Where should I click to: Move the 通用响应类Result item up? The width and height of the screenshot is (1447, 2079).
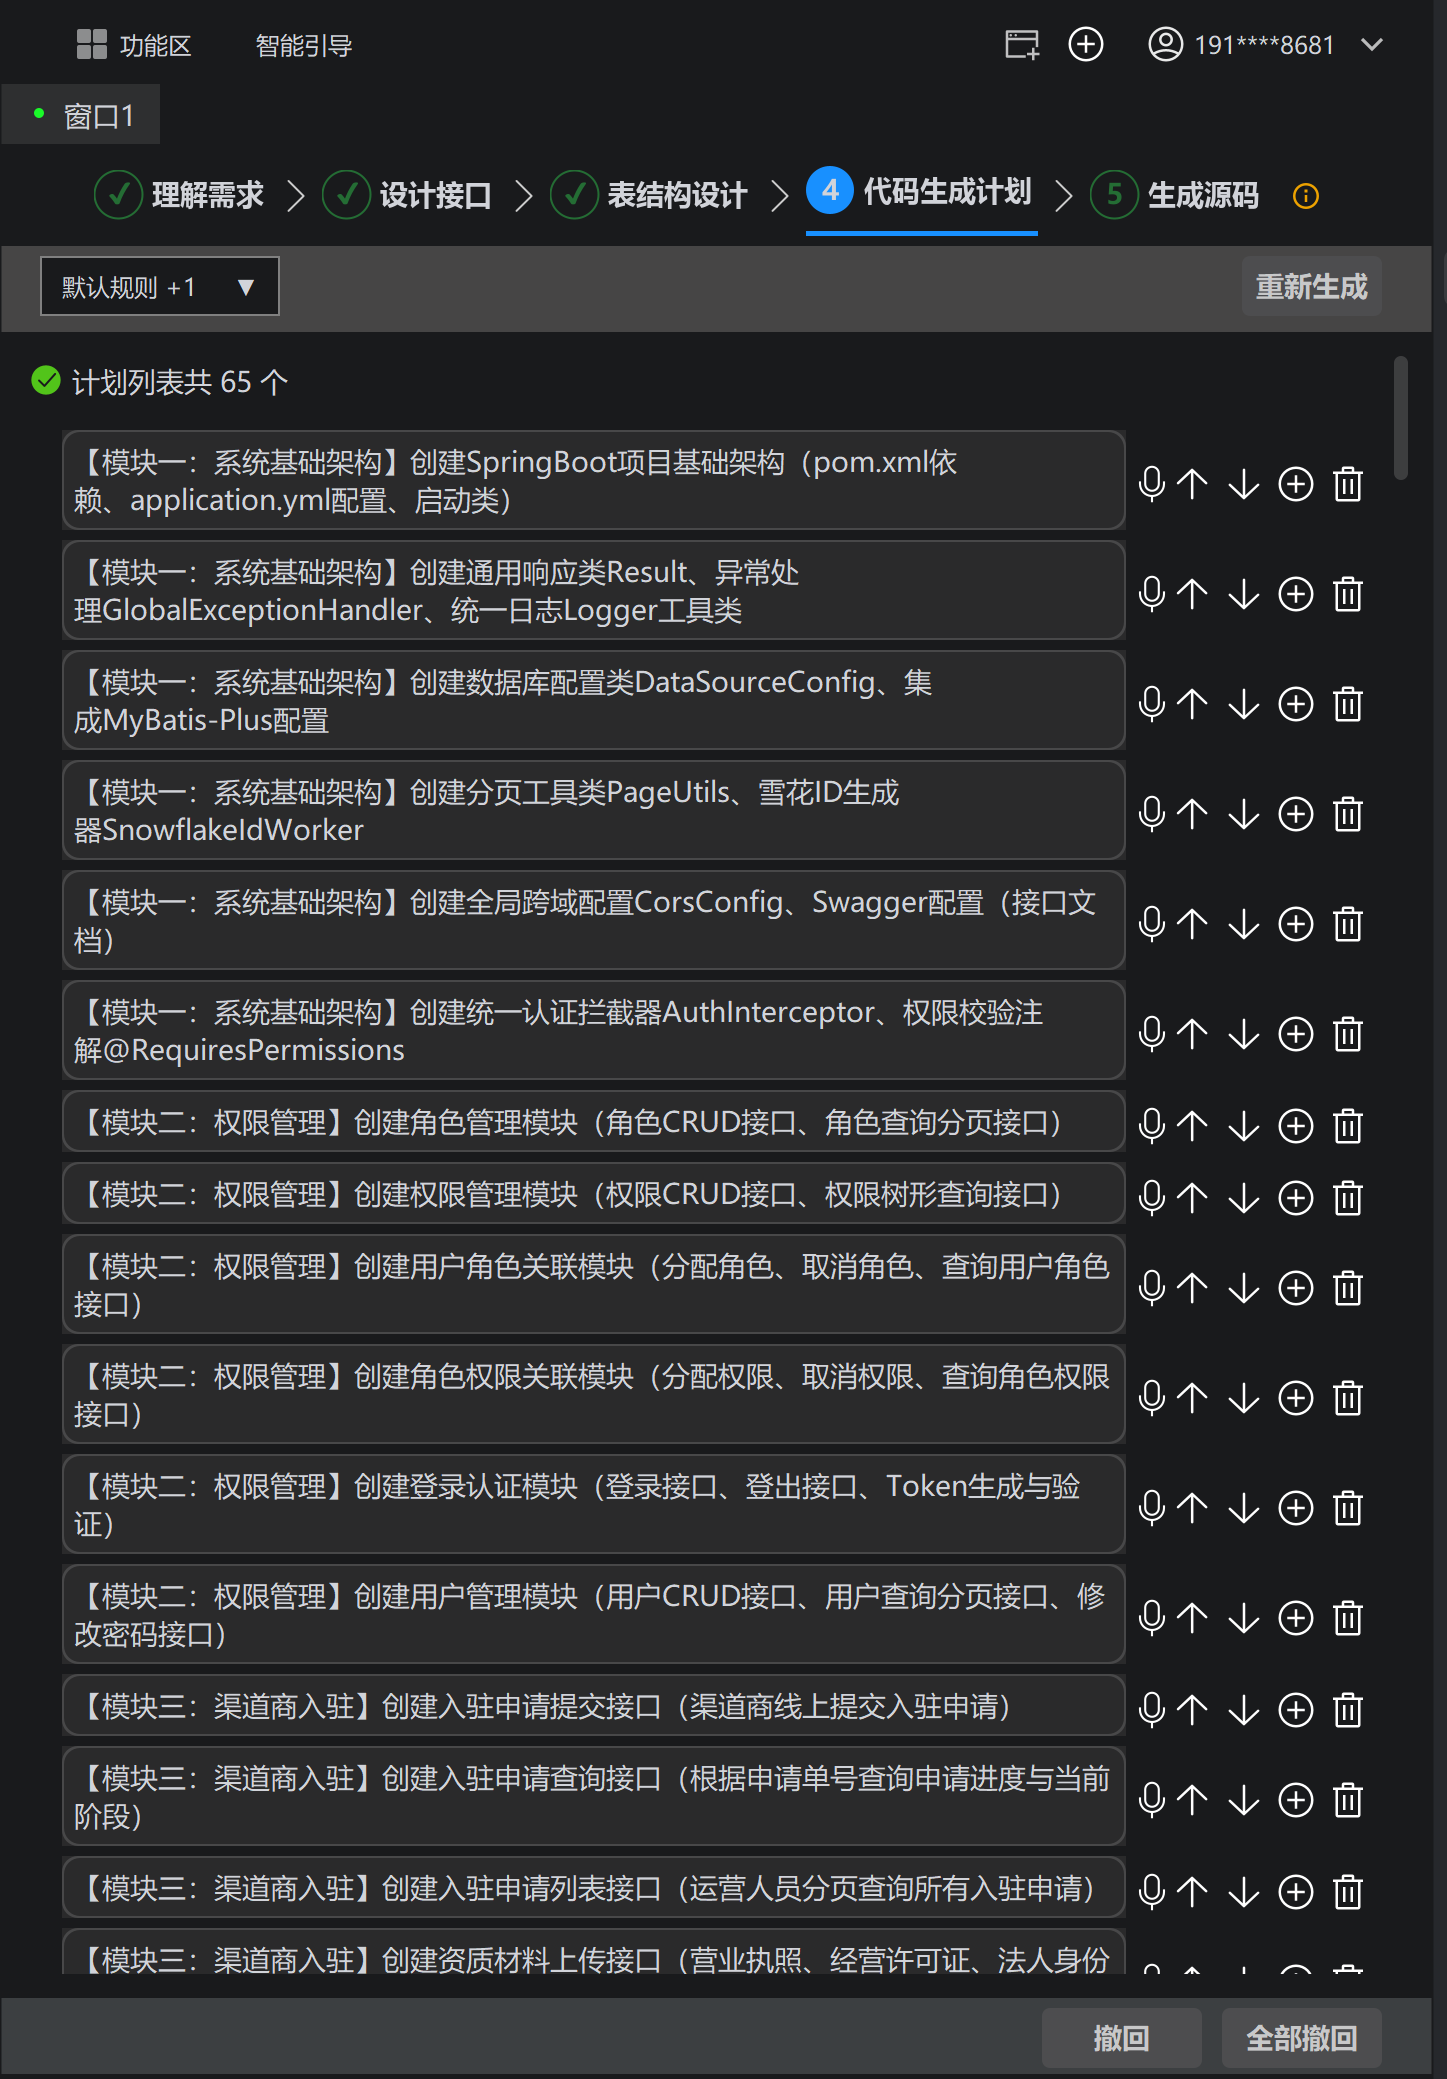click(1192, 594)
